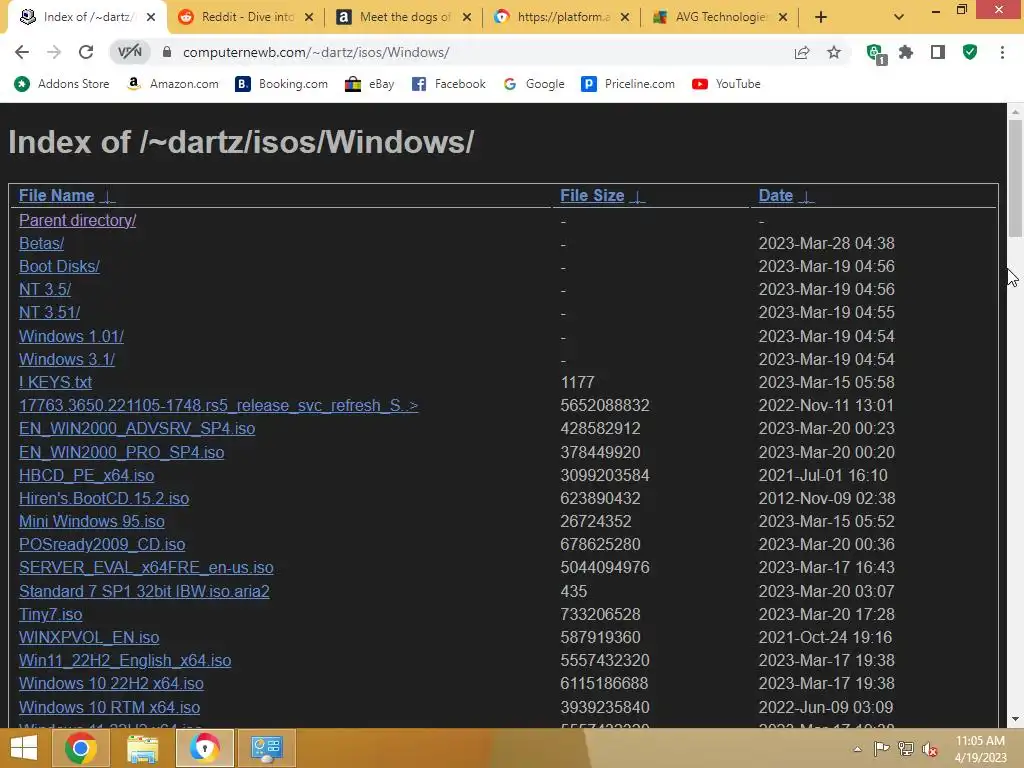Open the ! KEYS.txt file

pyautogui.click(x=56, y=382)
